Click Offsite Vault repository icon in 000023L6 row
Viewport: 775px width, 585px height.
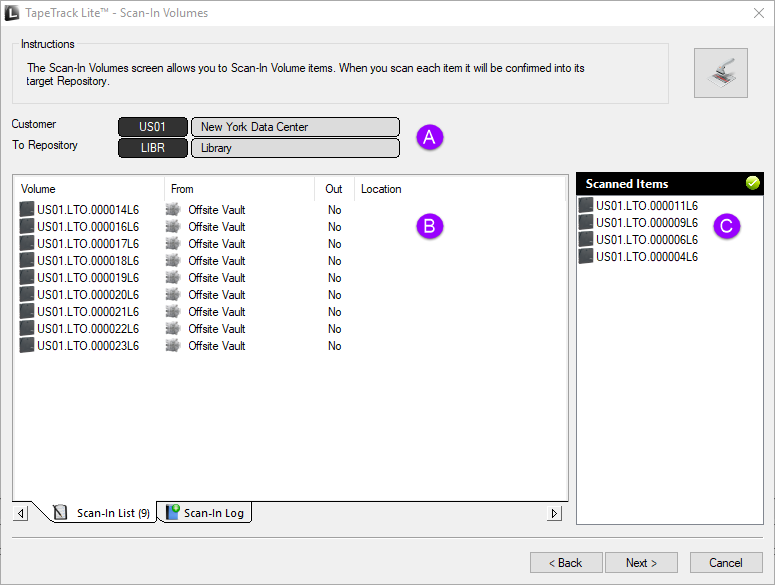pos(173,345)
